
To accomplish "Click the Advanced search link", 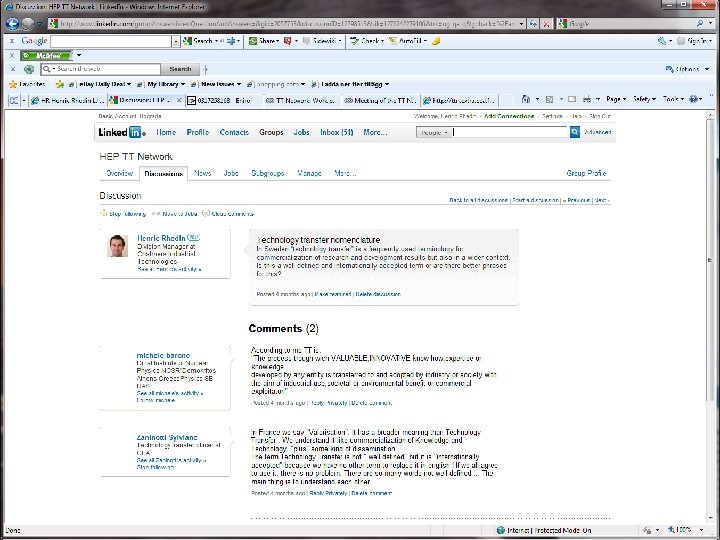I will coord(598,132).
